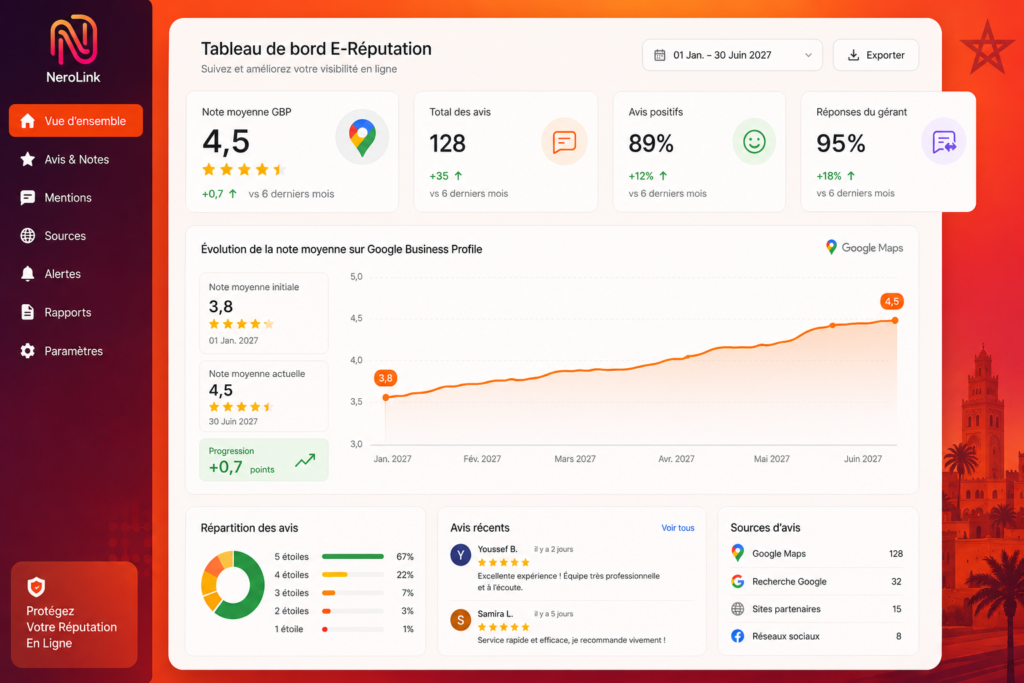Screen dimensions: 1024x683
Task: Click the globe icon next to Sources
Action: point(27,236)
